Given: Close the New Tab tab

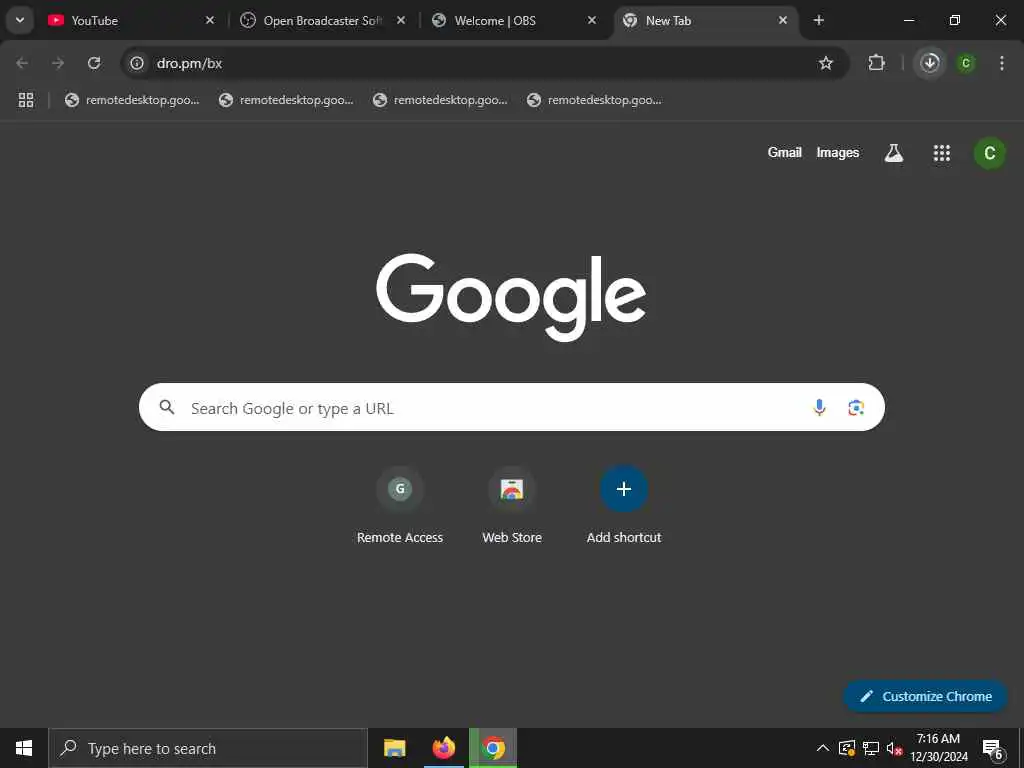Looking at the screenshot, I should [782, 20].
